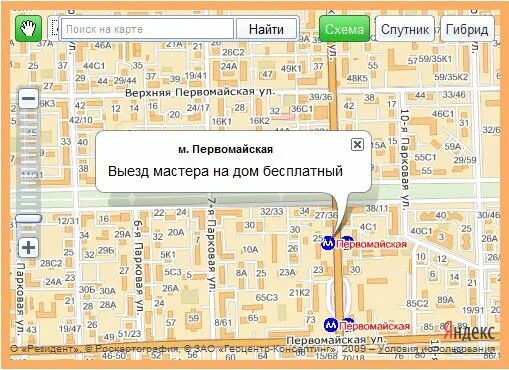Click building number 46С1

click(x=443, y=114)
